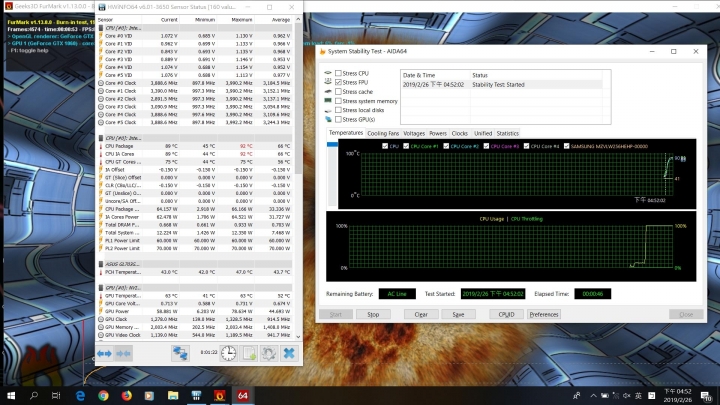This screenshot has width=720, height=405.
Task: Toggle CPU Core #4 graph checkbox
Action: pos(526,146)
